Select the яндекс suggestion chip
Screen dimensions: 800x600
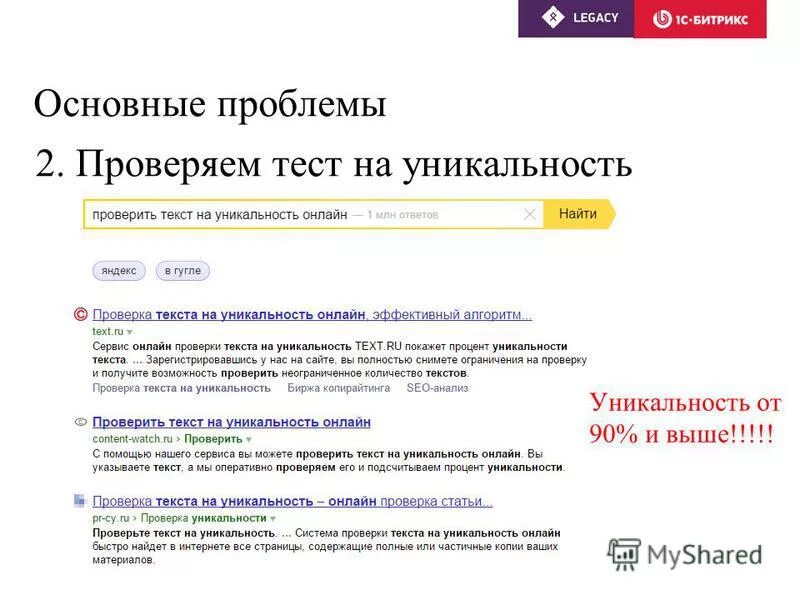coord(119,270)
